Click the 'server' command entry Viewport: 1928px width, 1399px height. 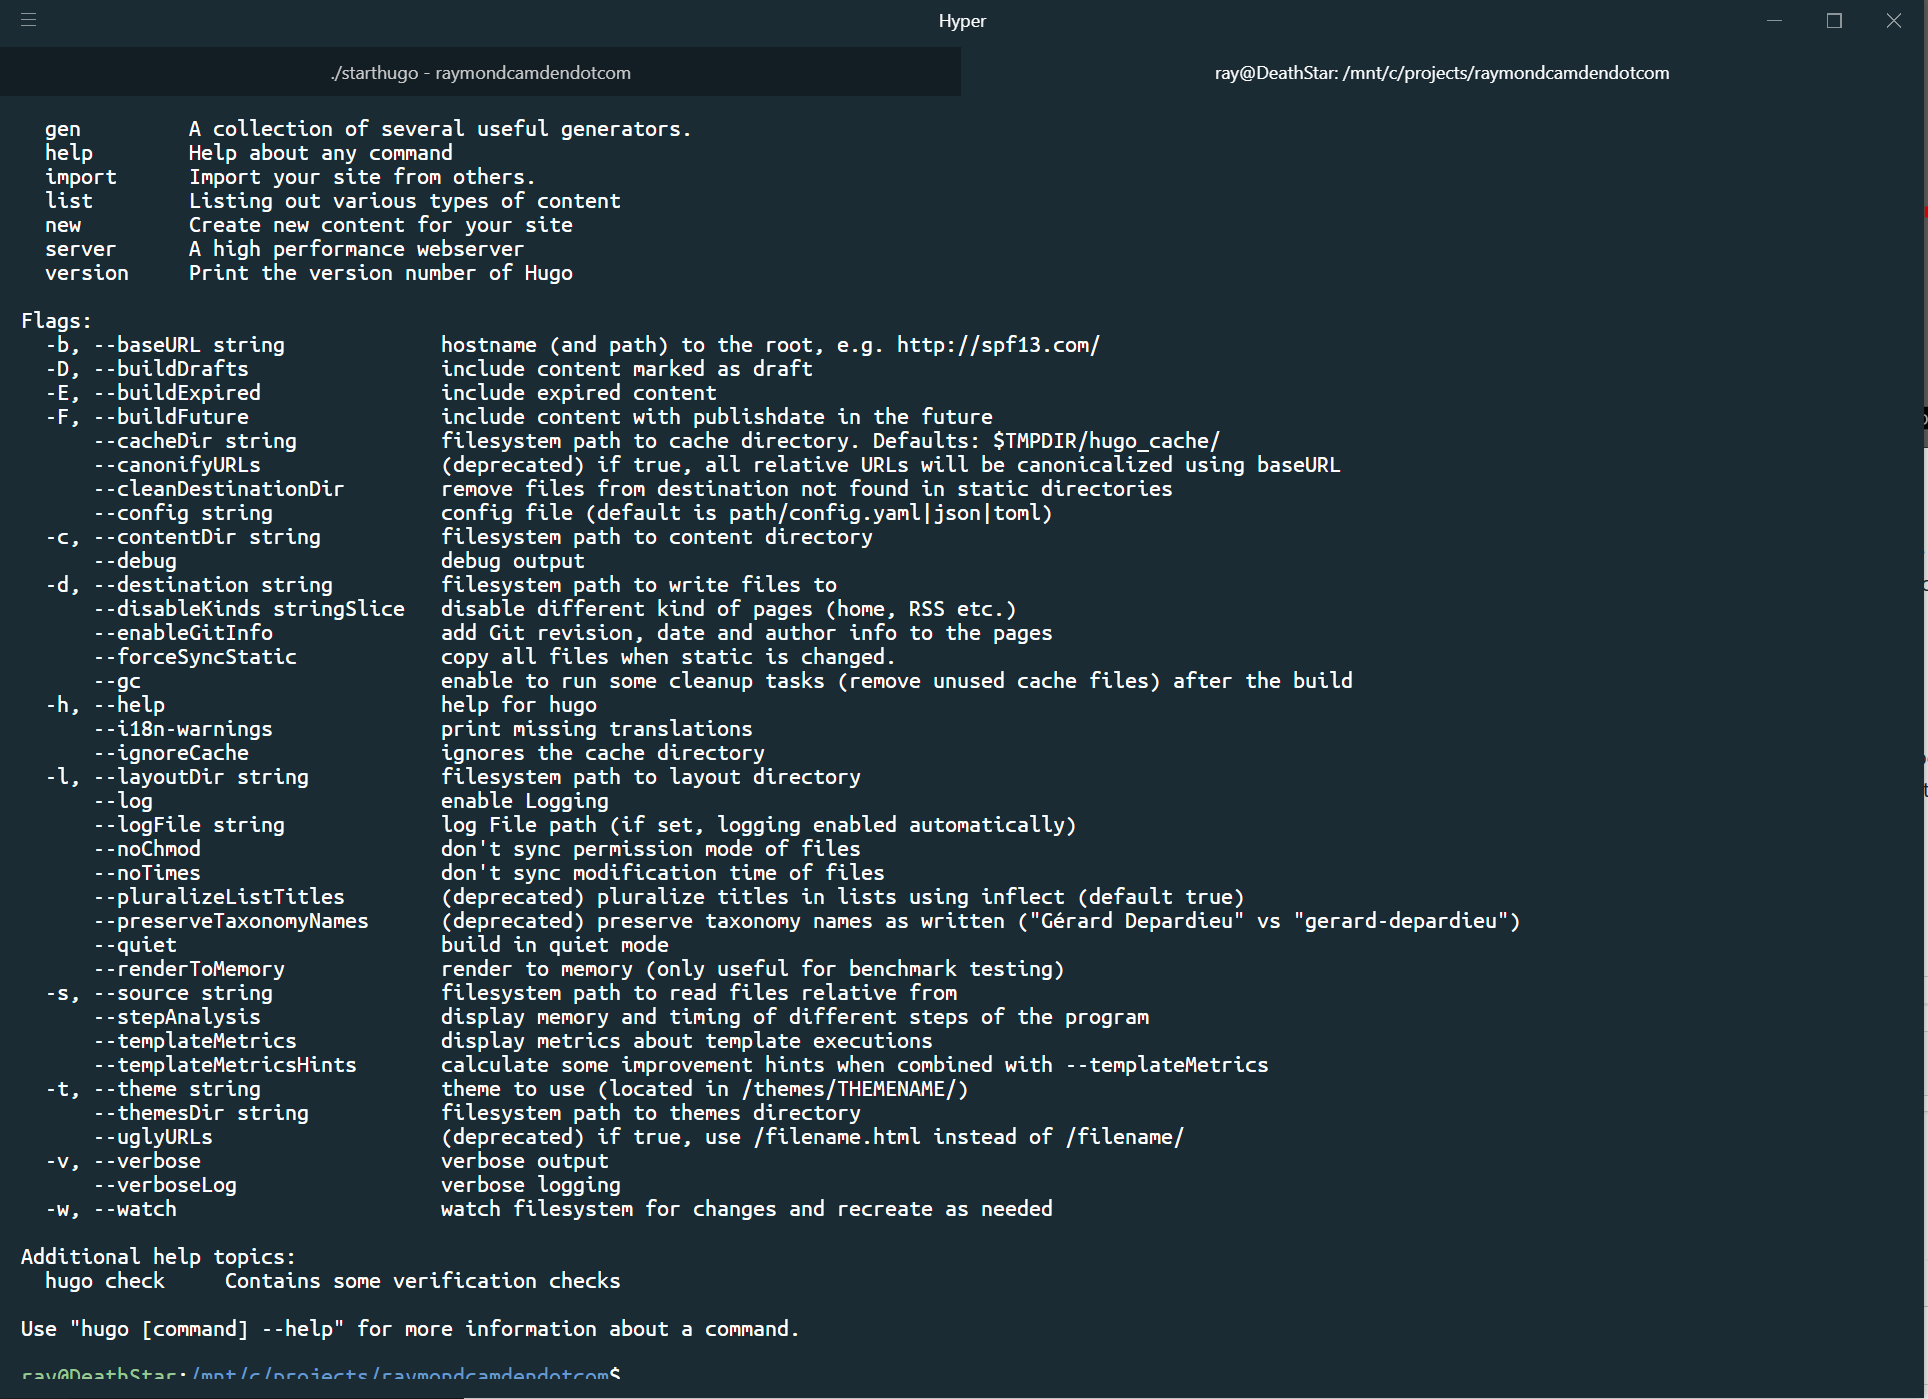(81, 248)
